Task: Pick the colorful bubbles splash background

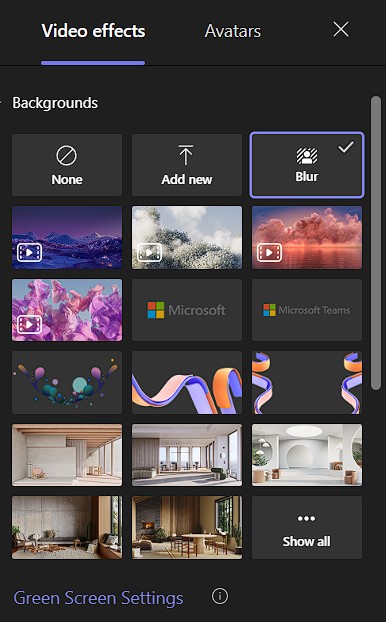Action: [x=67, y=383]
